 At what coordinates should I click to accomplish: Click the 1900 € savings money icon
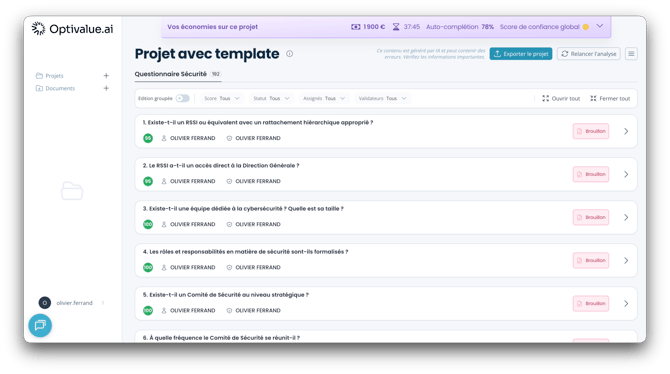356,27
